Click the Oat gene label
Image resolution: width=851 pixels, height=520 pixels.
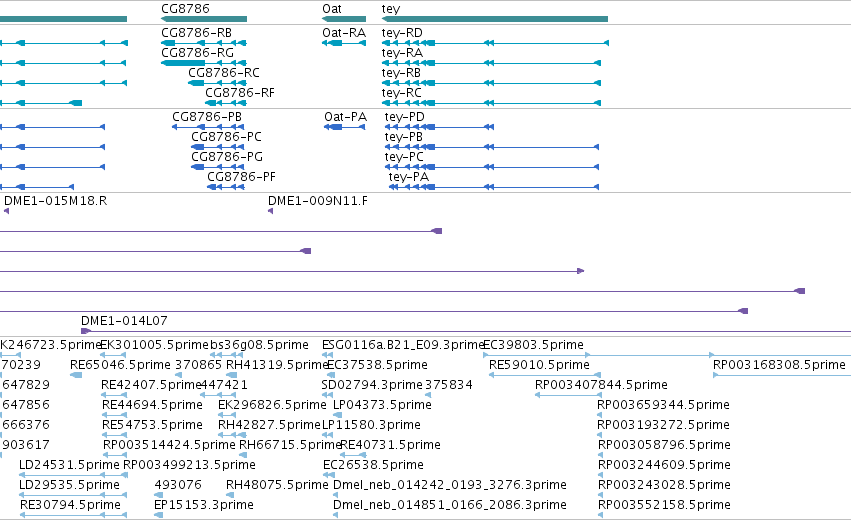coord(332,9)
